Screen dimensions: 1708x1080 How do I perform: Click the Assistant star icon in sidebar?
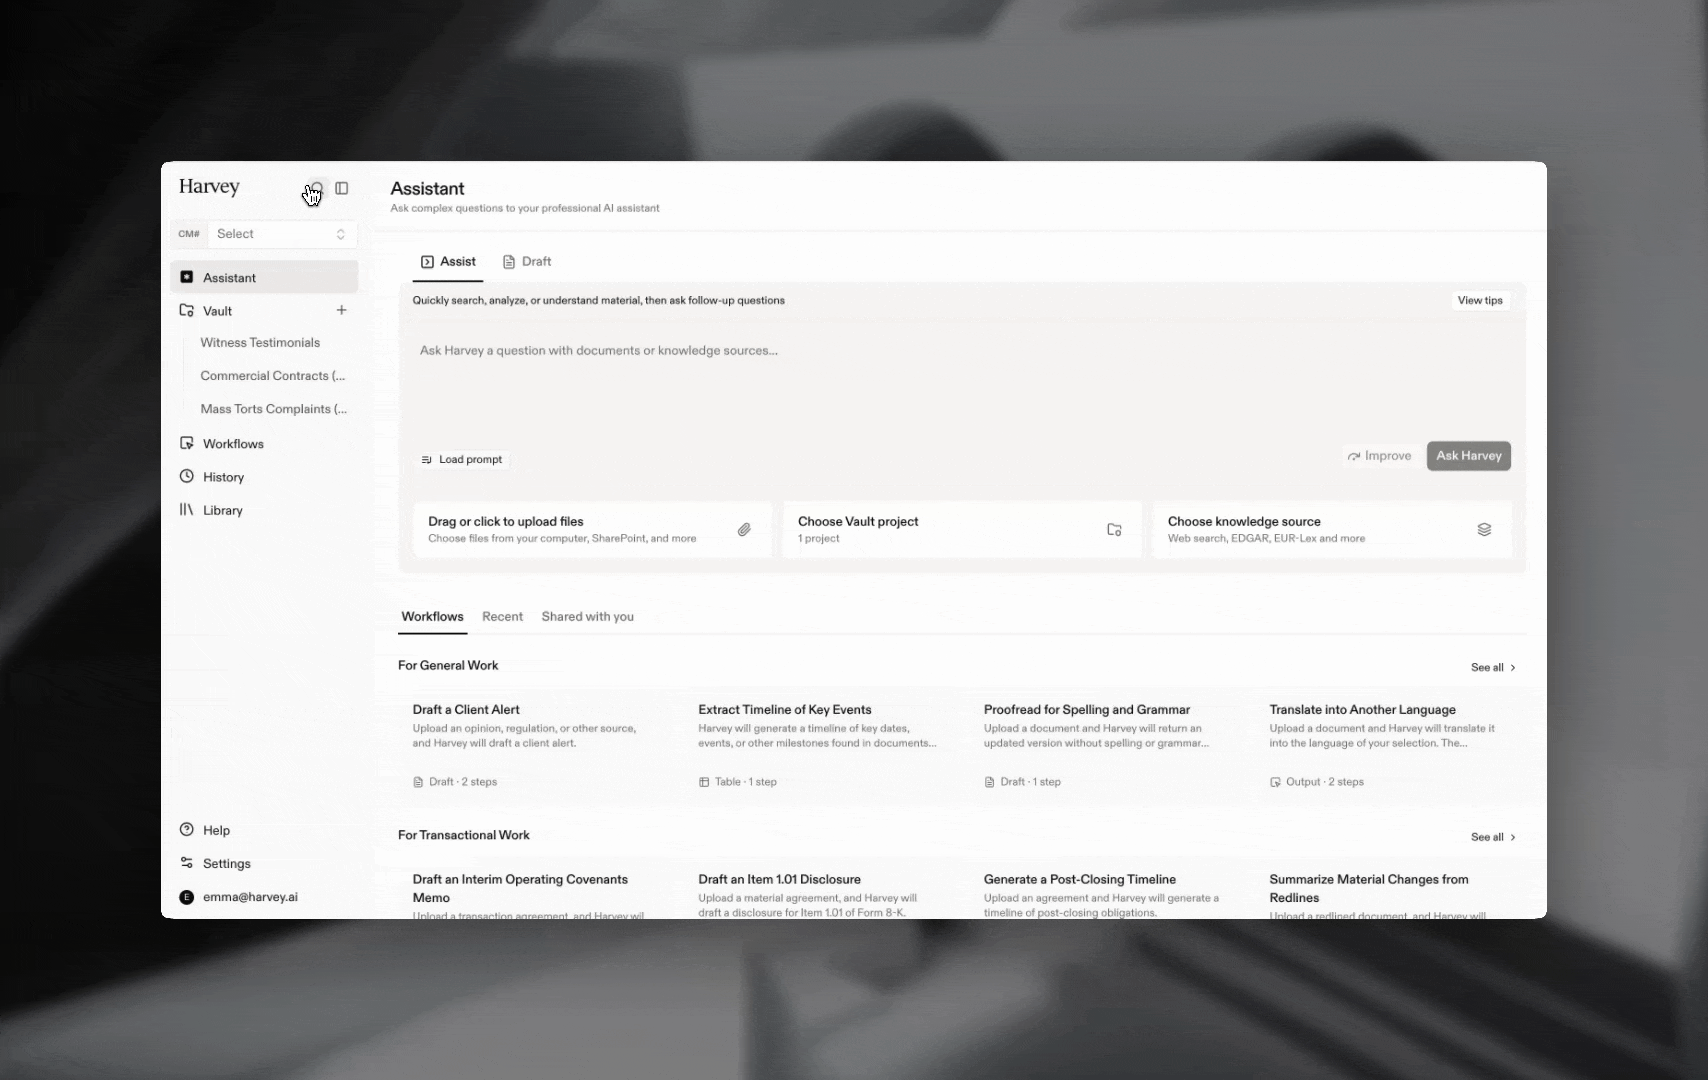[186, 277]
